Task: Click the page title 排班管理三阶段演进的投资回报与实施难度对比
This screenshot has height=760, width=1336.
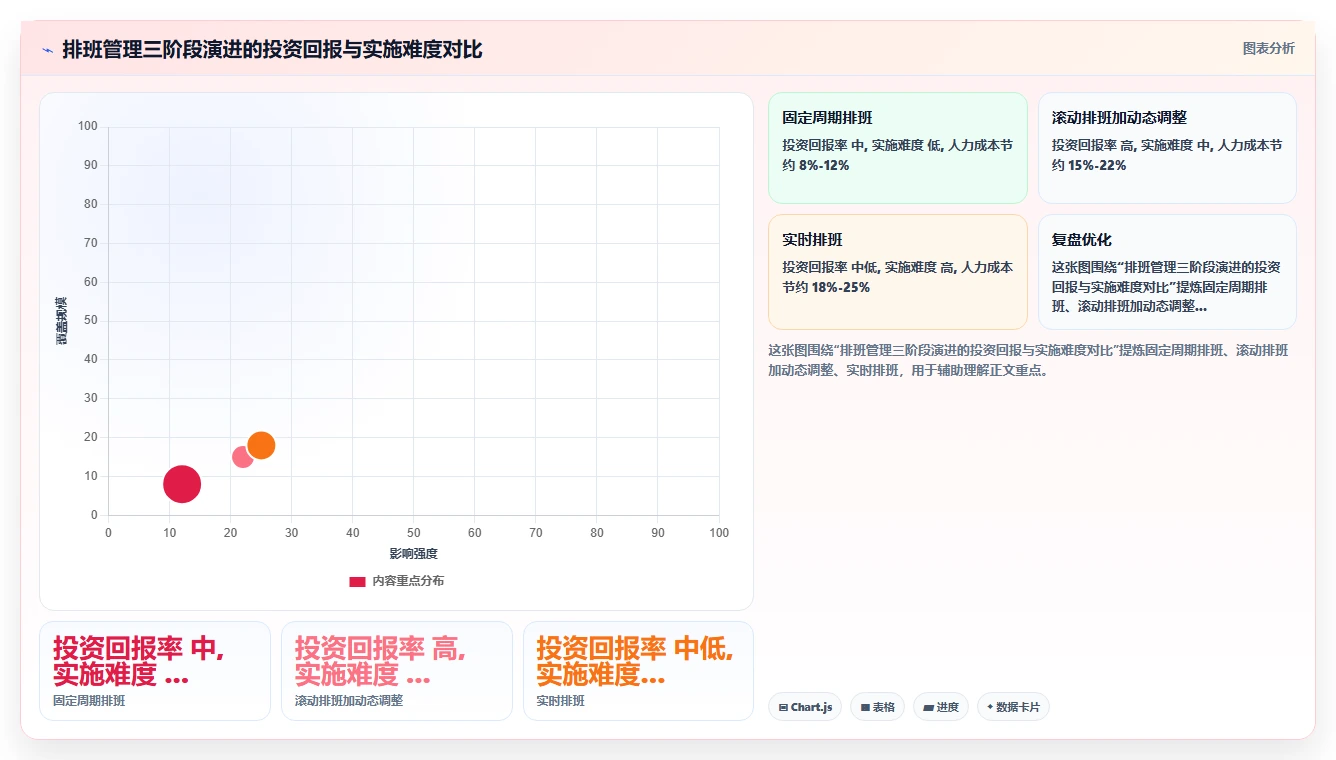Action: [x=272, y=50]
